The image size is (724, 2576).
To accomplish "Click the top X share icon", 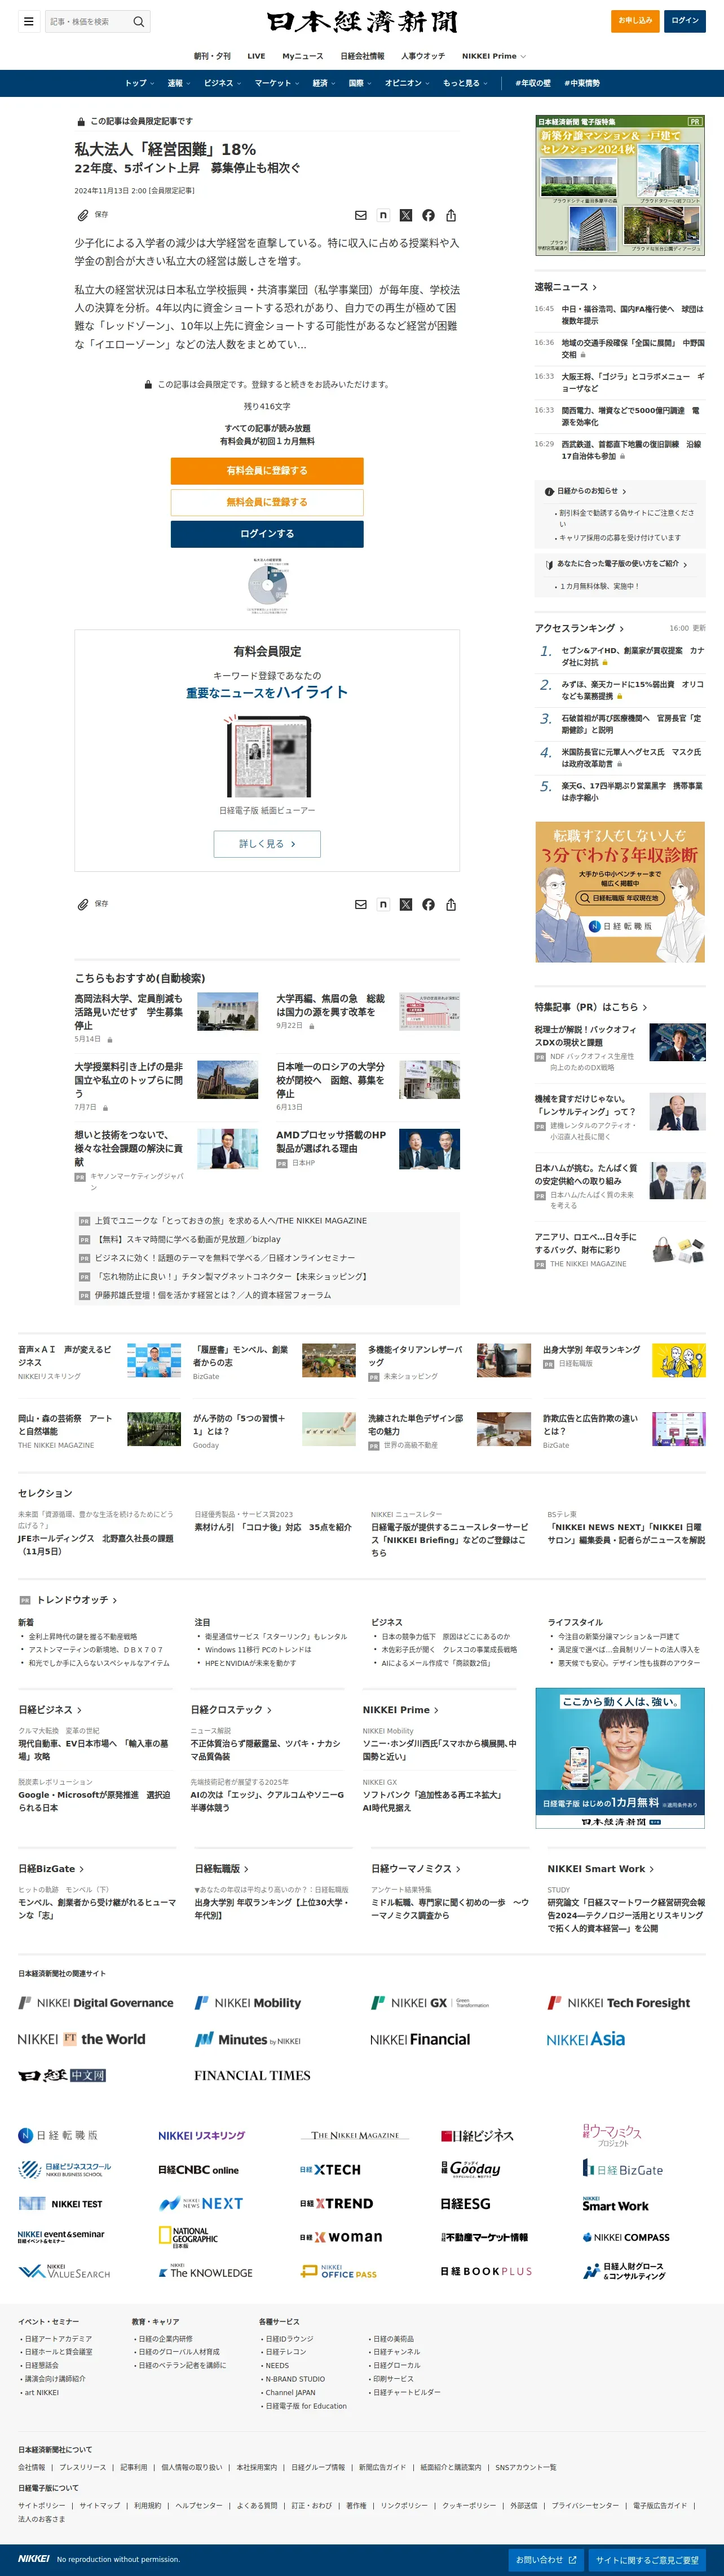I will click(406, 215).
